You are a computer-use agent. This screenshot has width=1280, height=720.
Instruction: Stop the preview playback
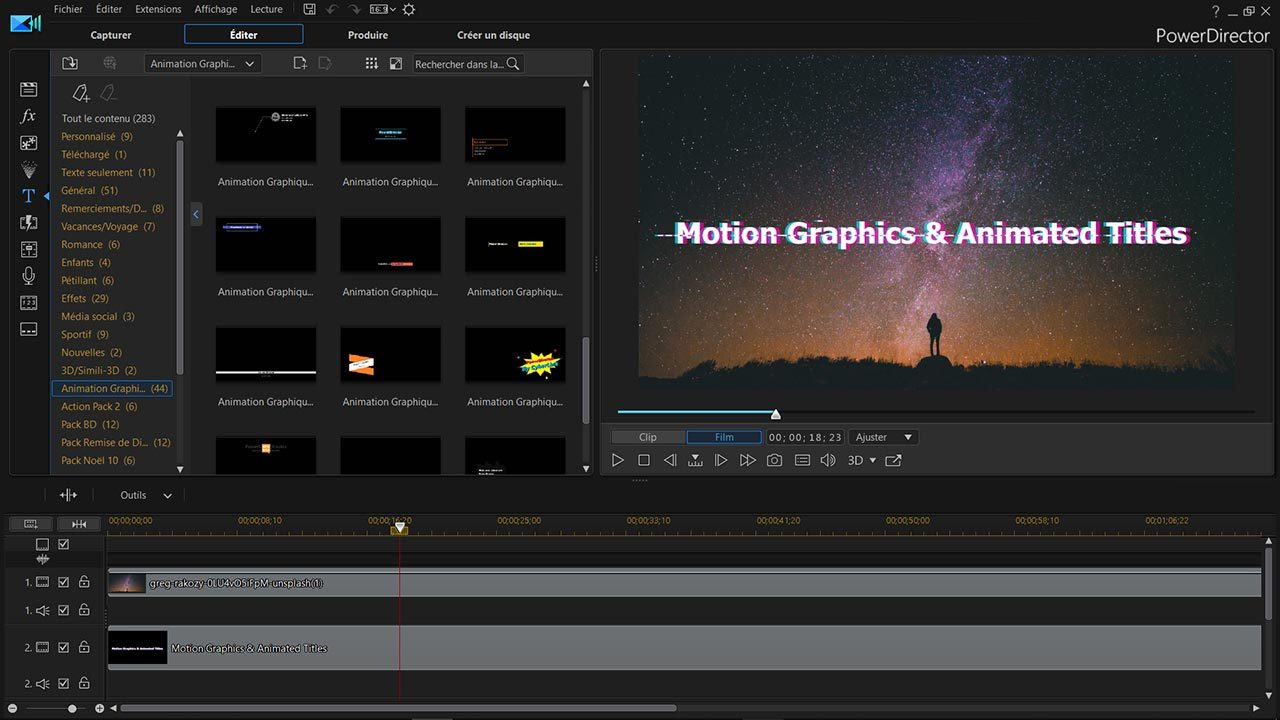pyautogui.click(x=644, y=460)
